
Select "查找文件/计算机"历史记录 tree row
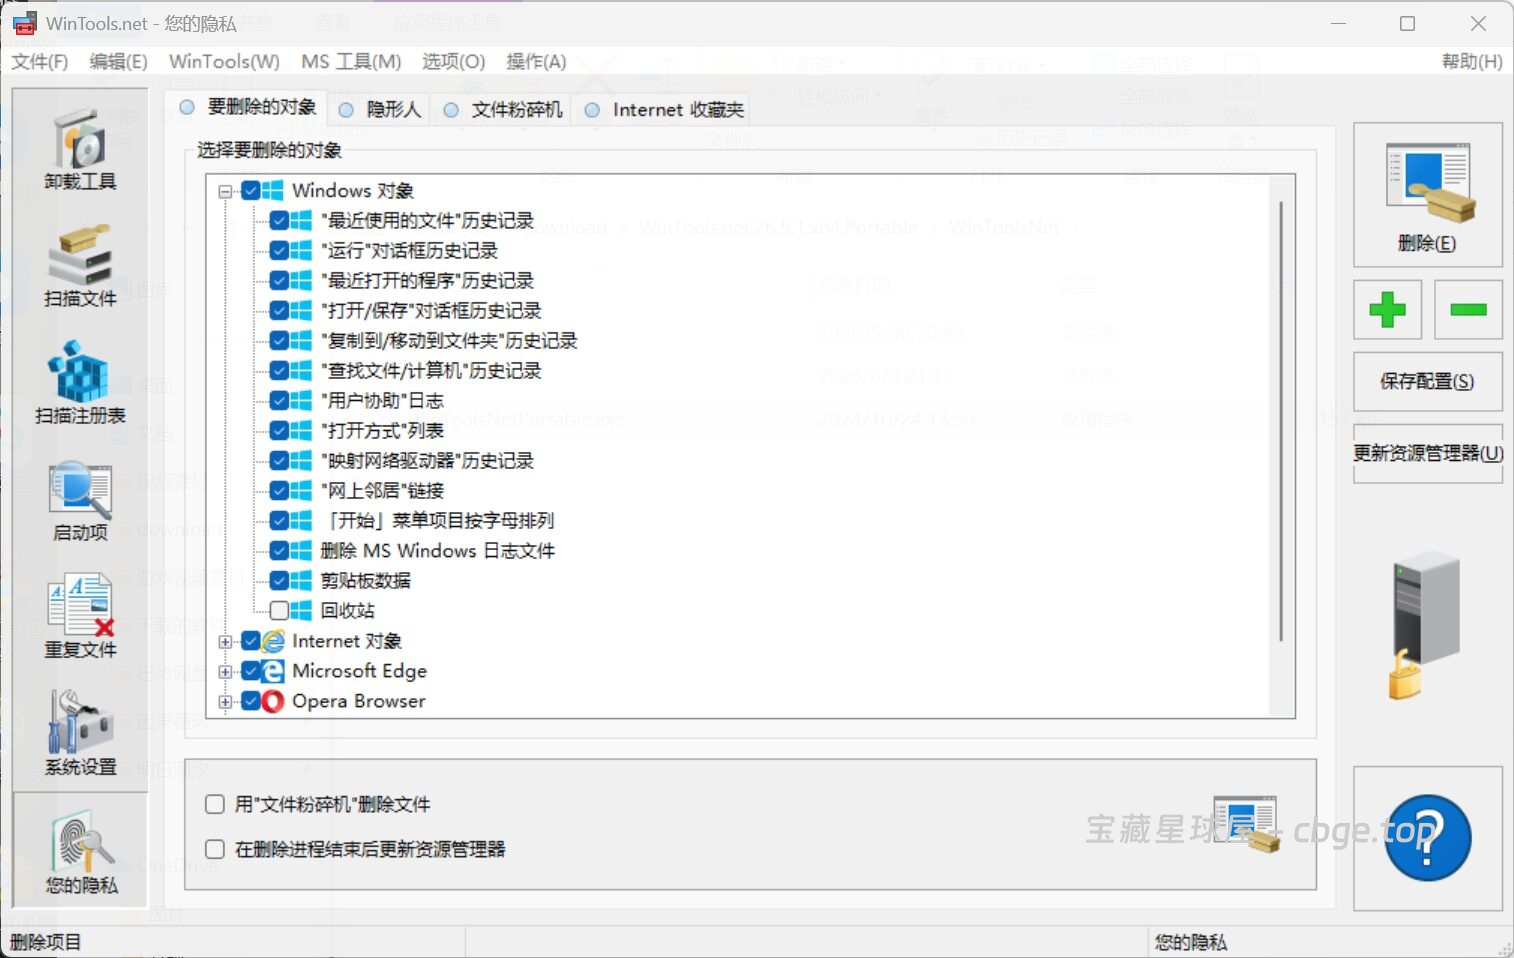(x=431, y=371)
